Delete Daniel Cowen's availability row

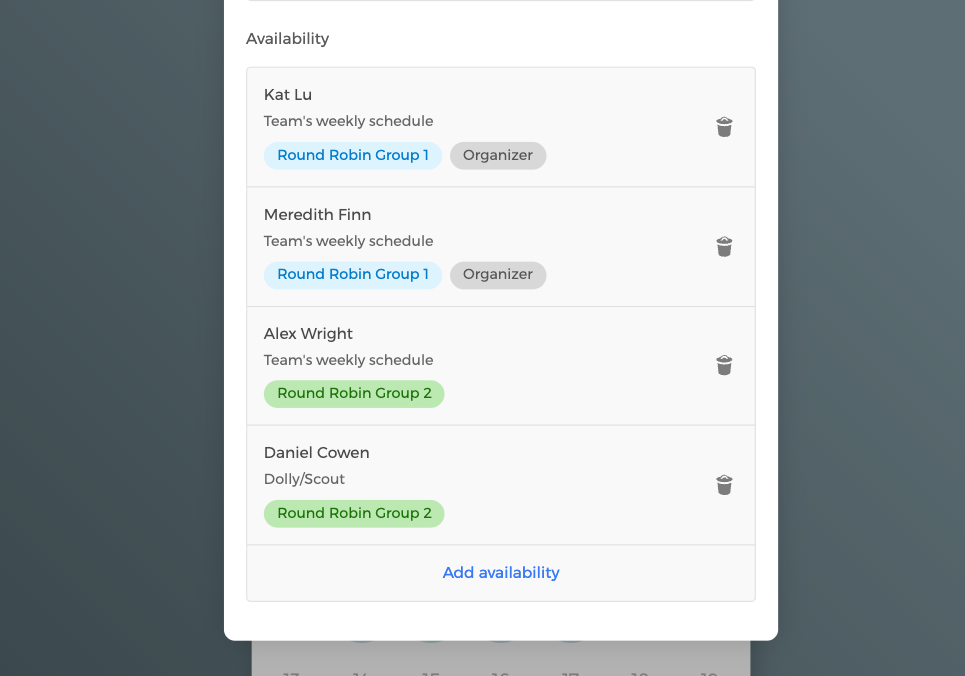724,485
